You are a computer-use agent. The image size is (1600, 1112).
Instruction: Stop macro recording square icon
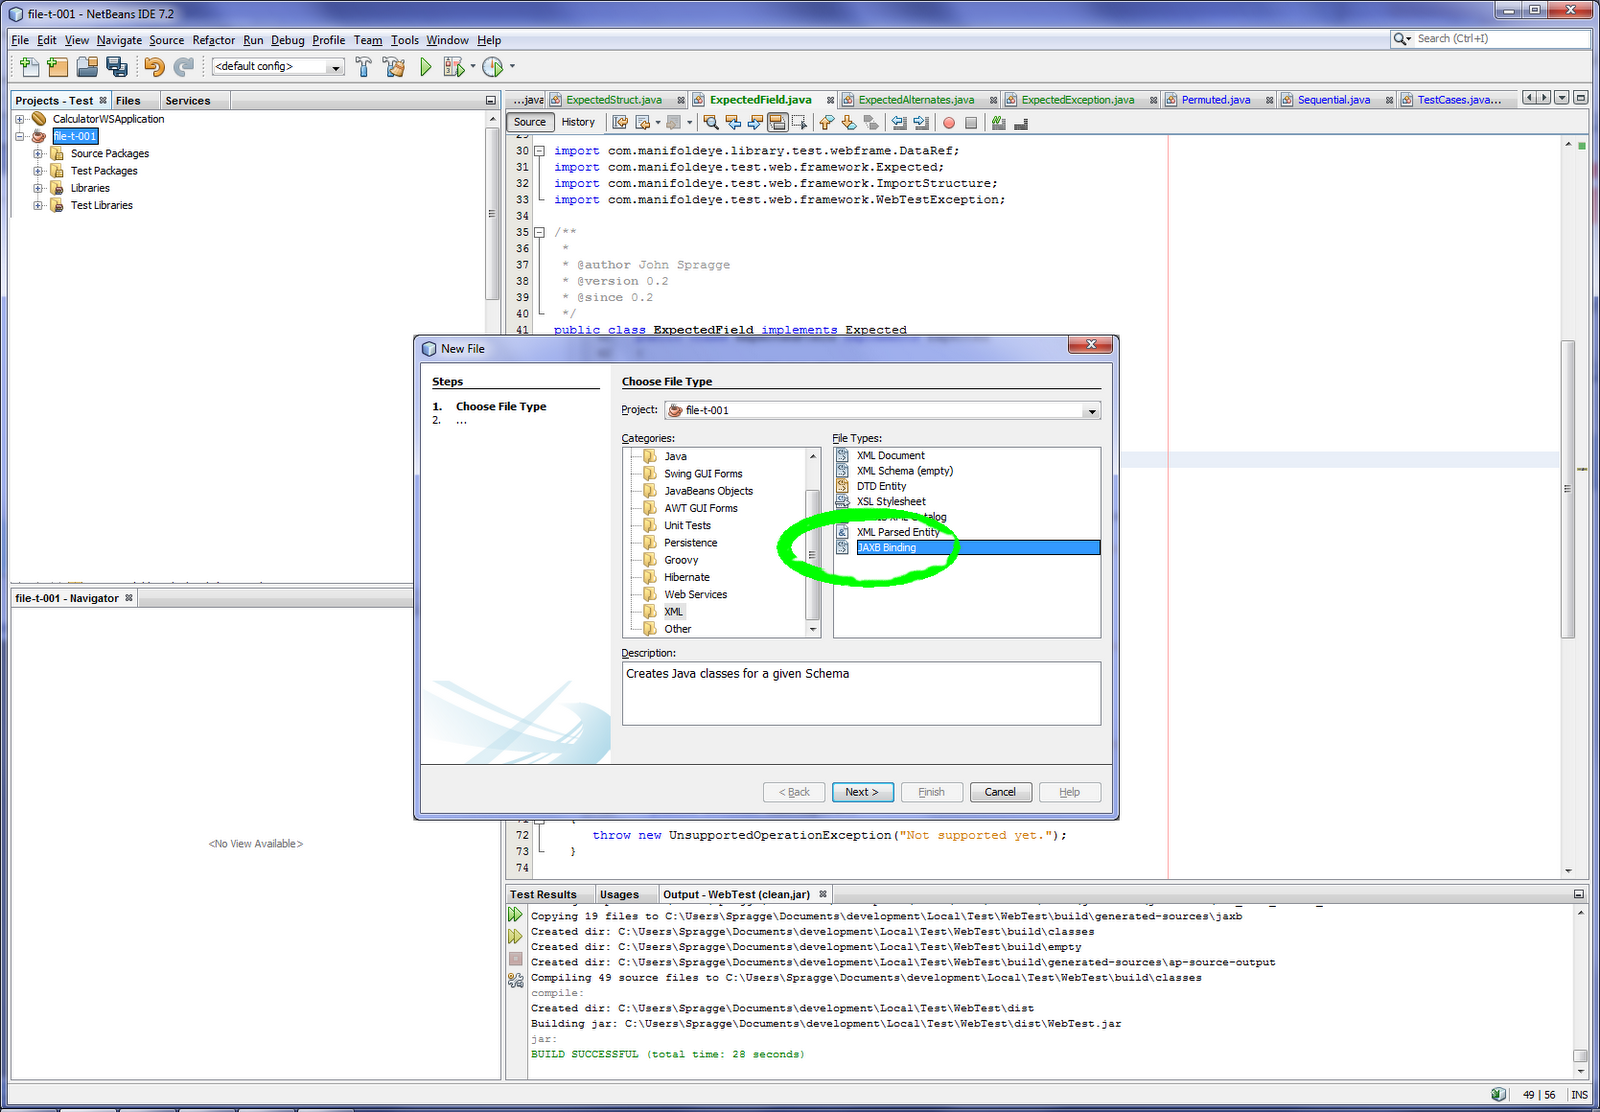(x=971, y=123)
